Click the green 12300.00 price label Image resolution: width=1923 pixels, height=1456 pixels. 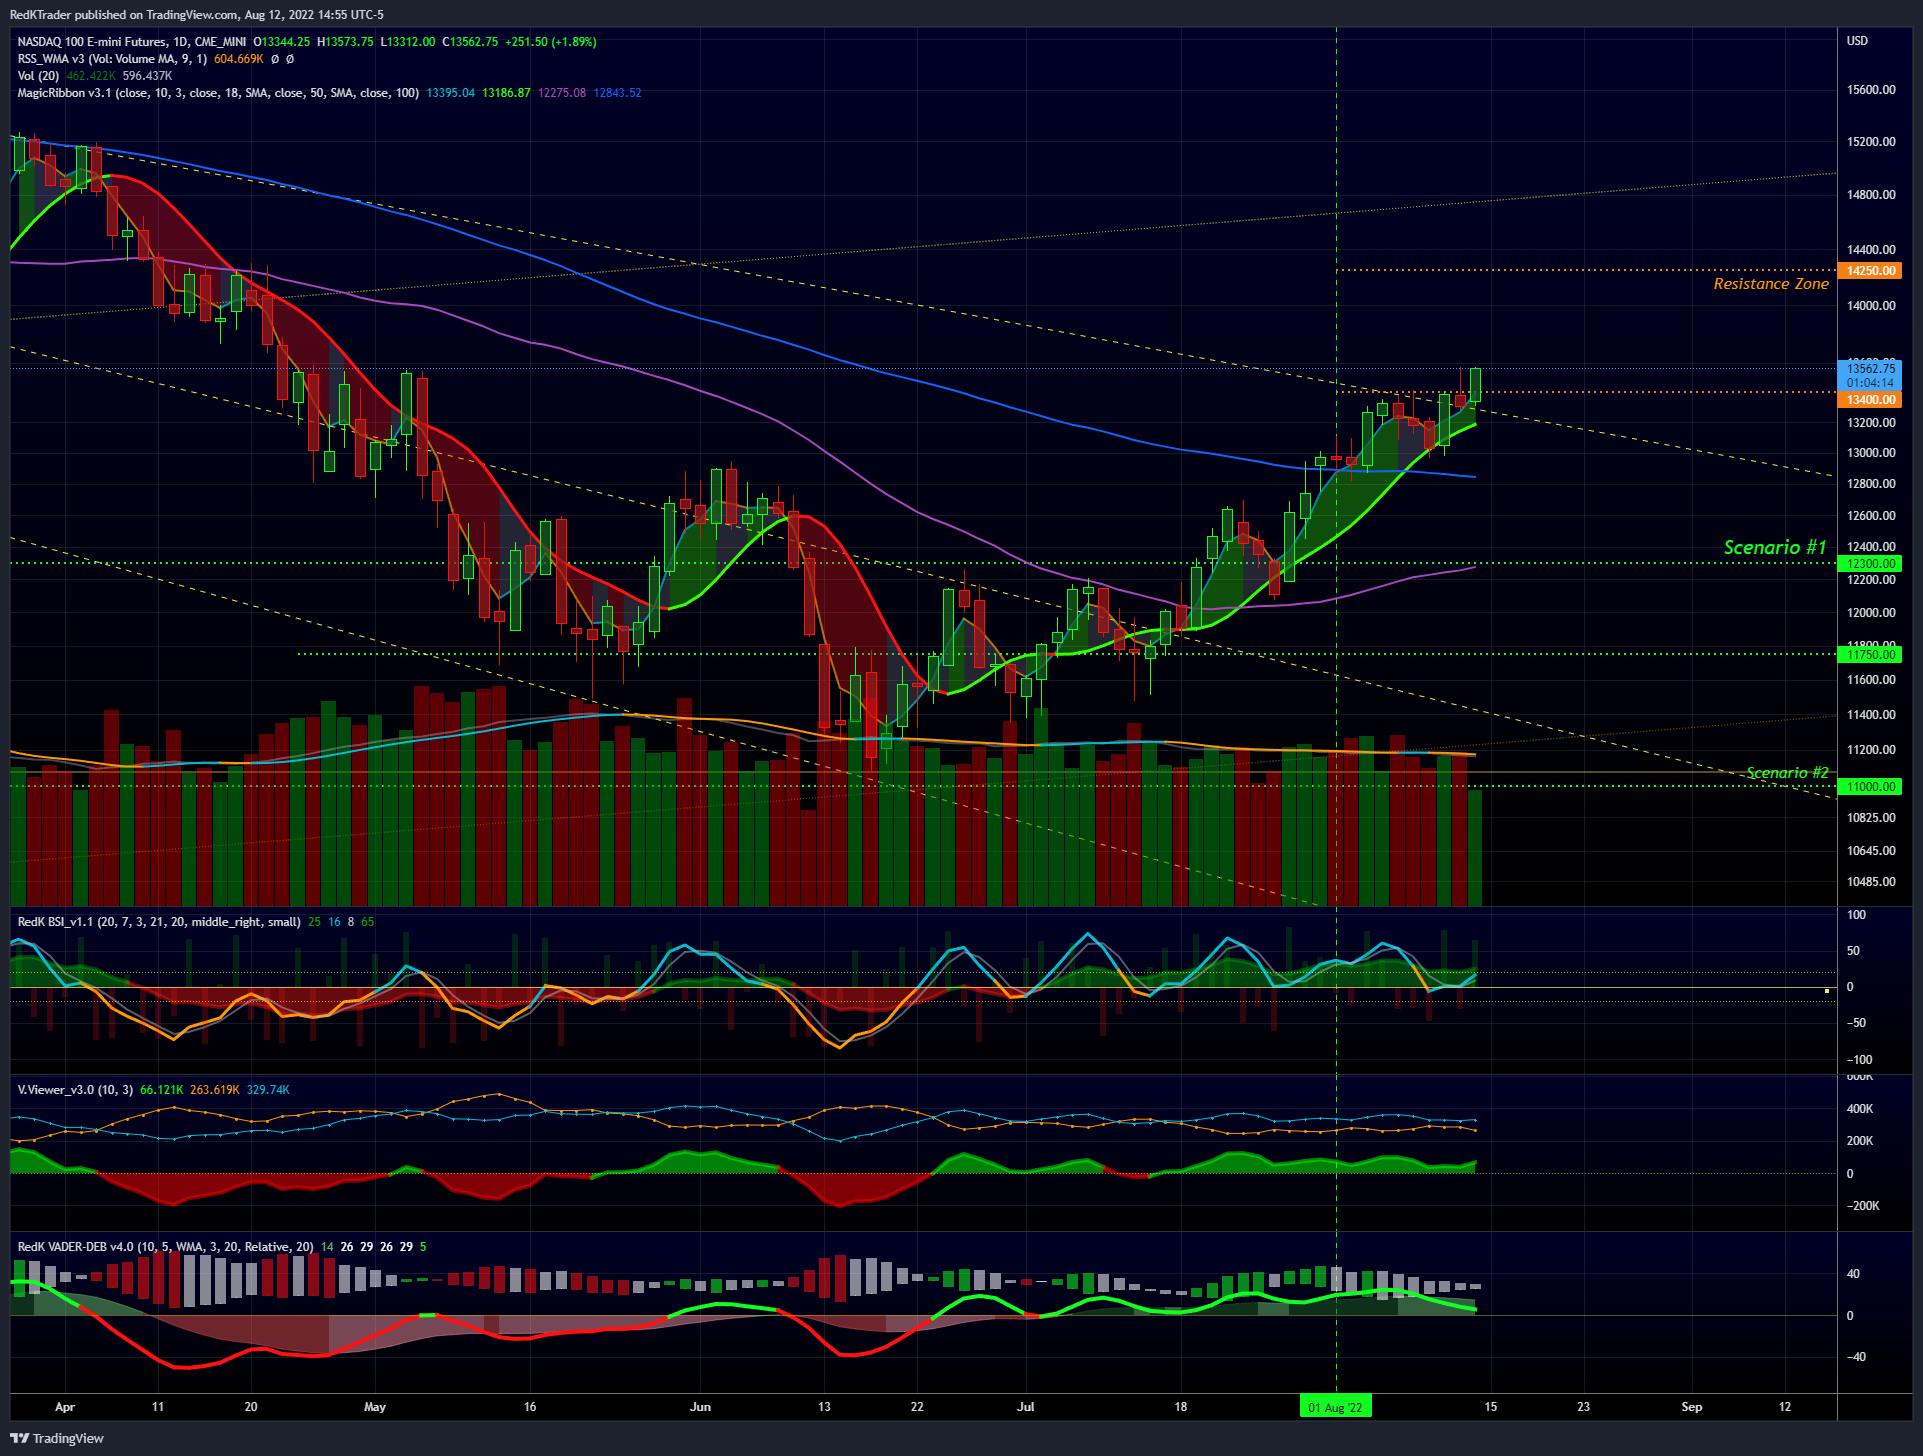[1869, 564]
